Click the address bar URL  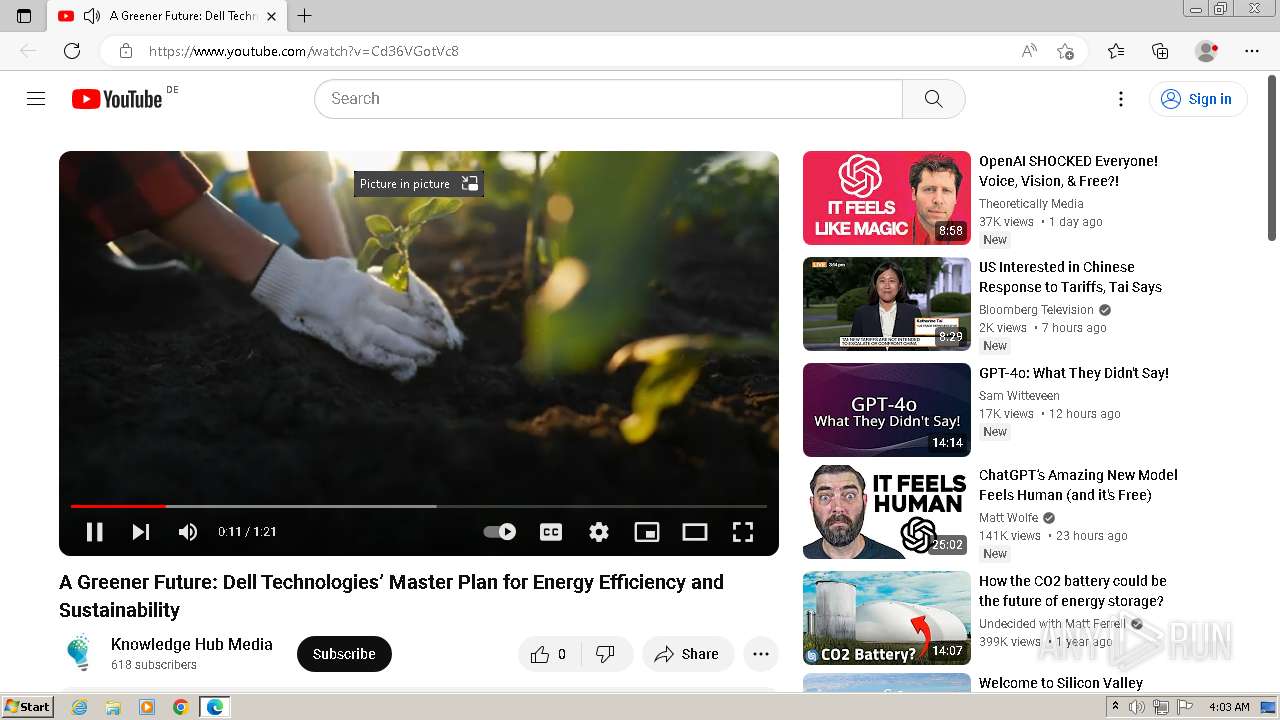pos(304,51)
